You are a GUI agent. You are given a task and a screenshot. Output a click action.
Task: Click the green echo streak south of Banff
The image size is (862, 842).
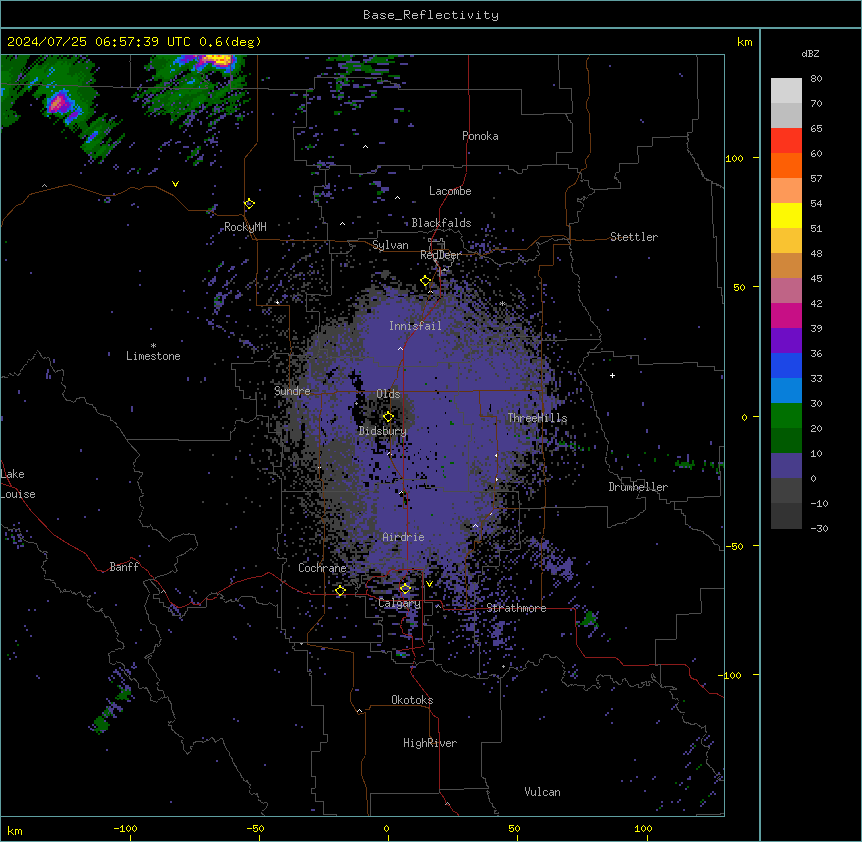(x=112, y=710)
